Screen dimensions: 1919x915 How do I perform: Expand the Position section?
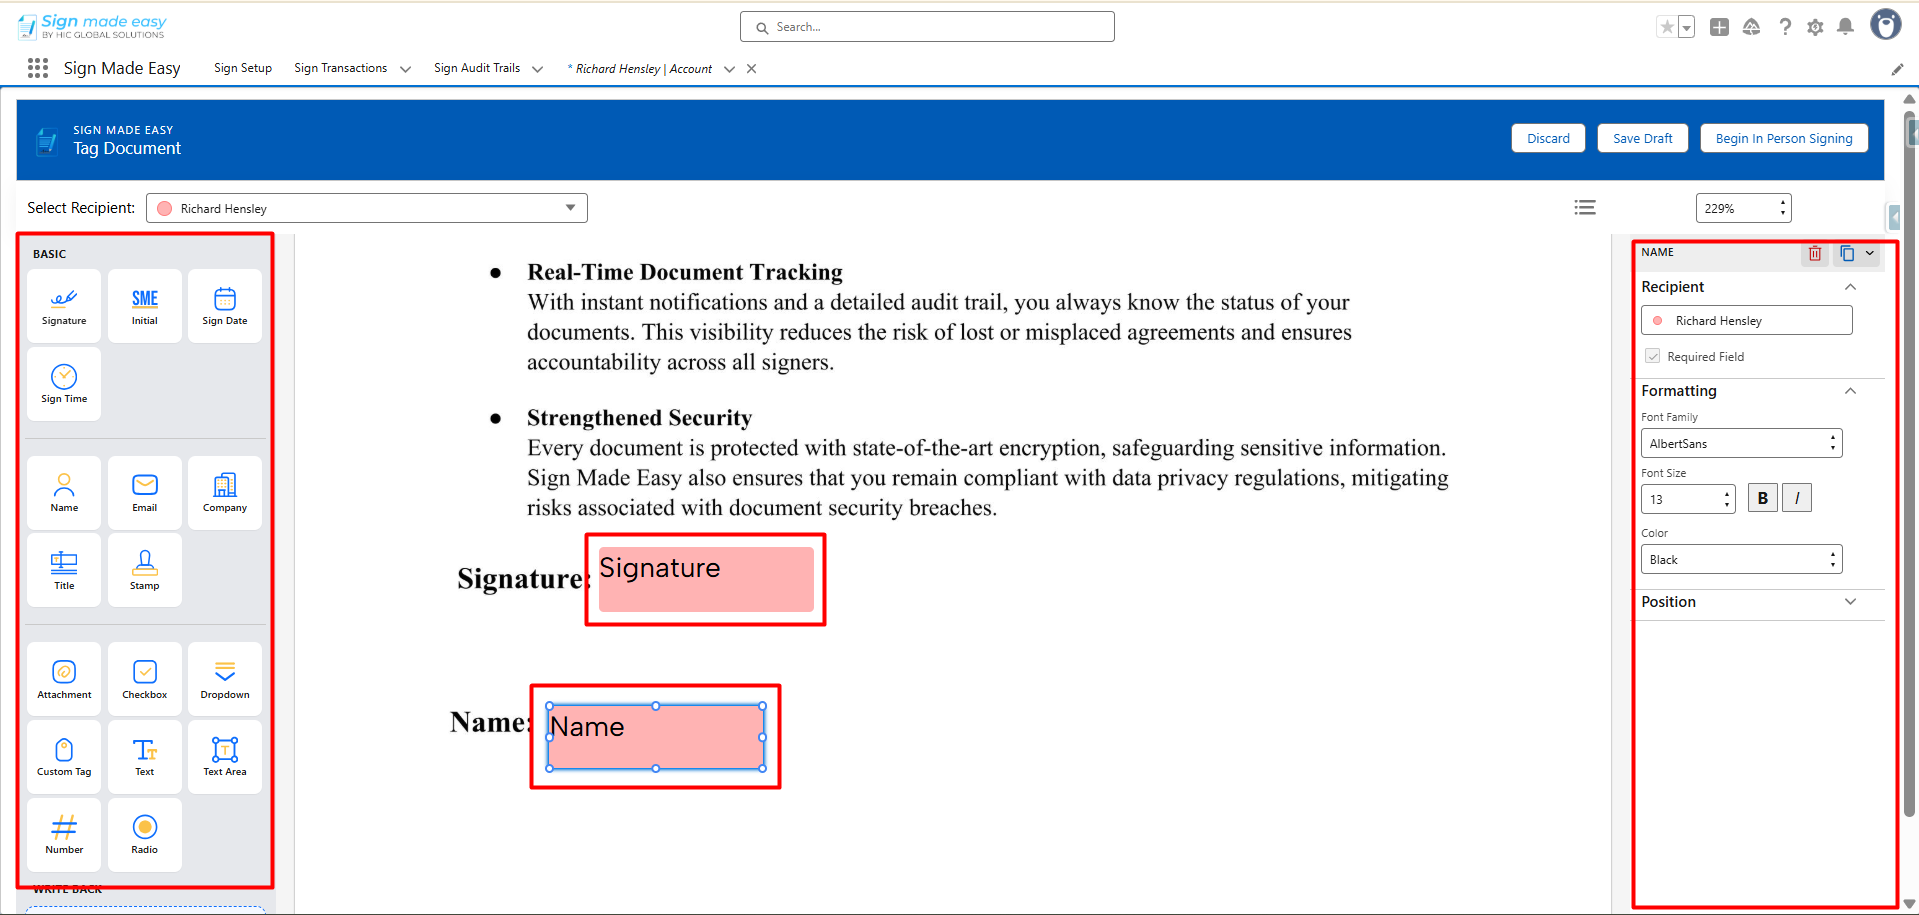1850,602
